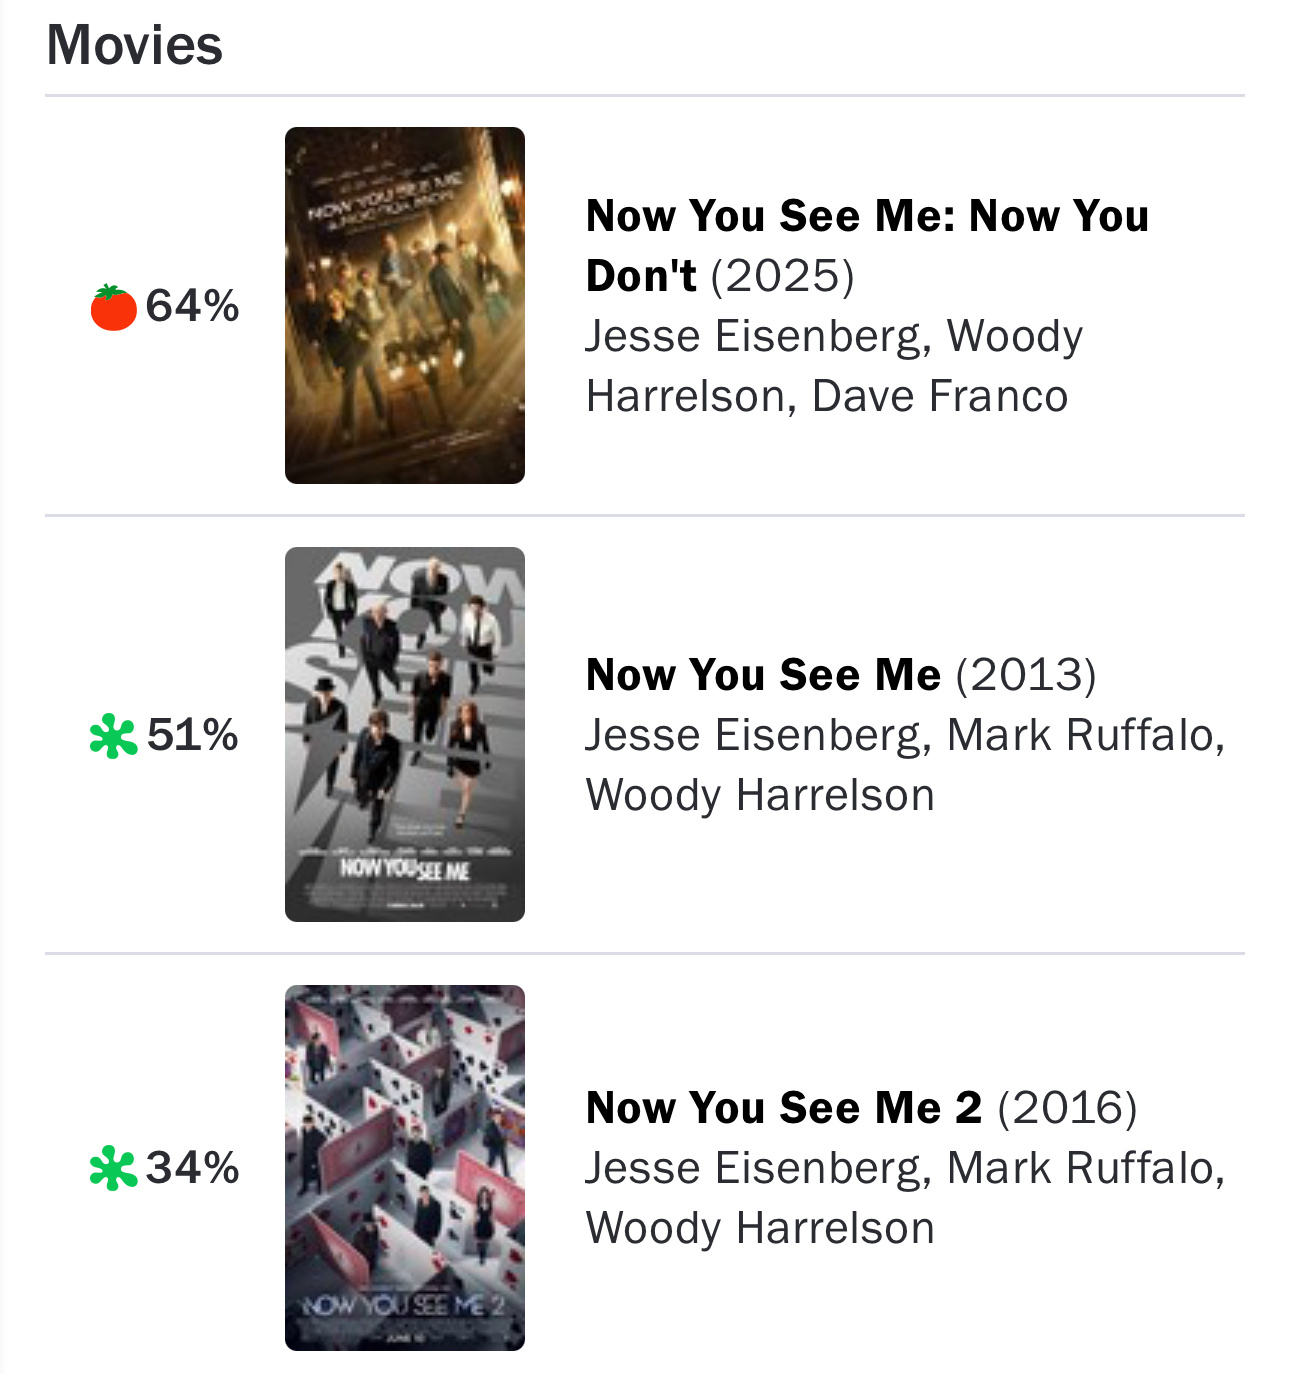Click the (2013) release year
Screen dimensions: 1290x1374
click(1026, 675)
